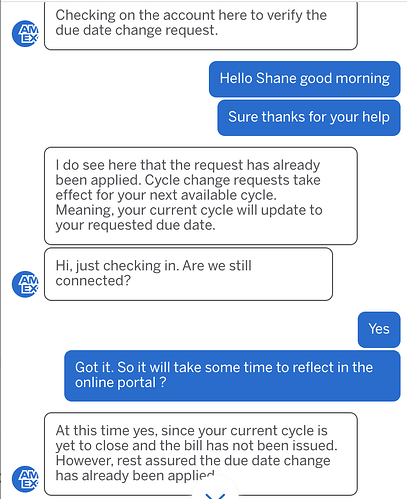407x499 pixels.
Task: Click the 'I do see here that the request' message
Action: (x=201, y=196)
